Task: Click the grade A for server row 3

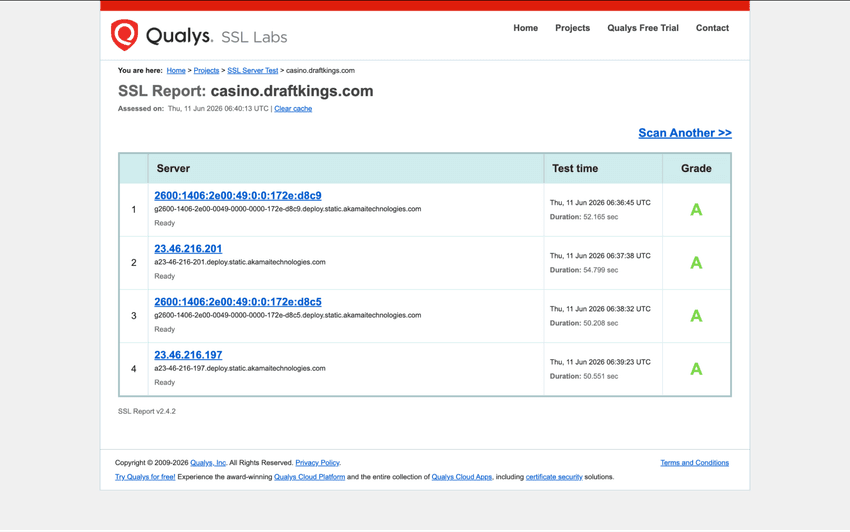Action: coord(696,316)
